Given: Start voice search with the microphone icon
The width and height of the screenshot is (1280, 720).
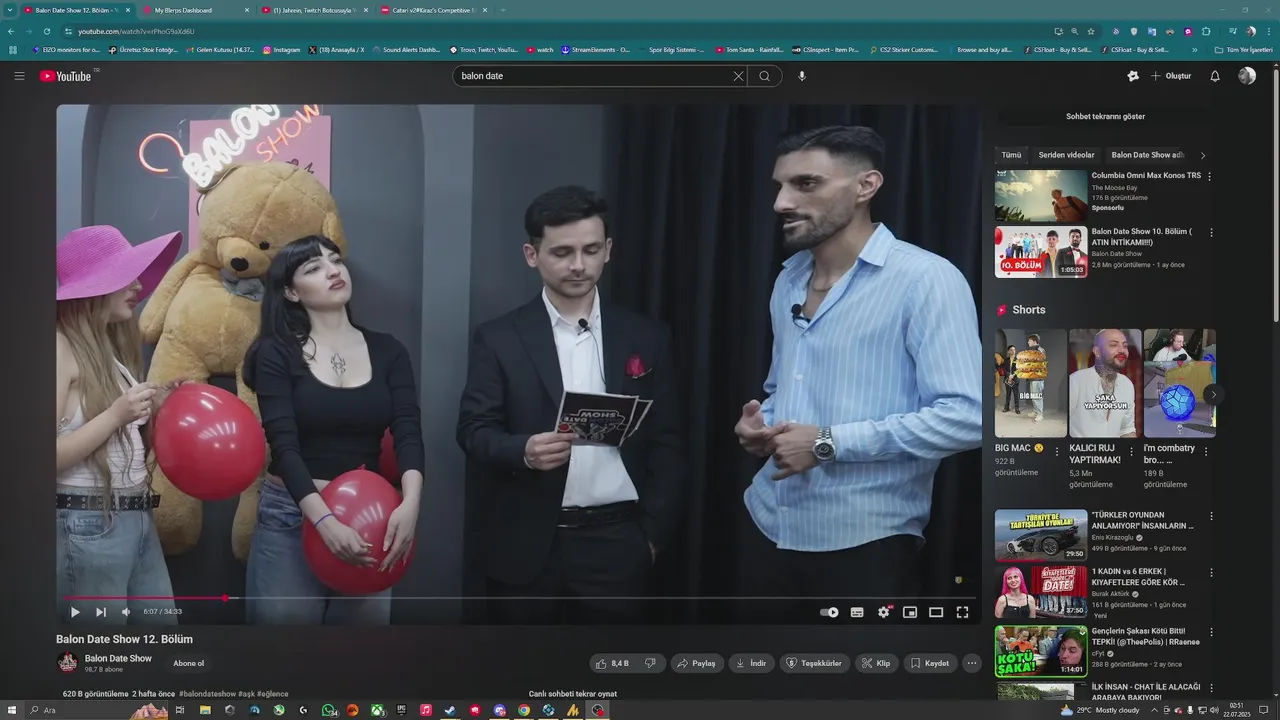Looking at the screenshot, I should [801, 76].
